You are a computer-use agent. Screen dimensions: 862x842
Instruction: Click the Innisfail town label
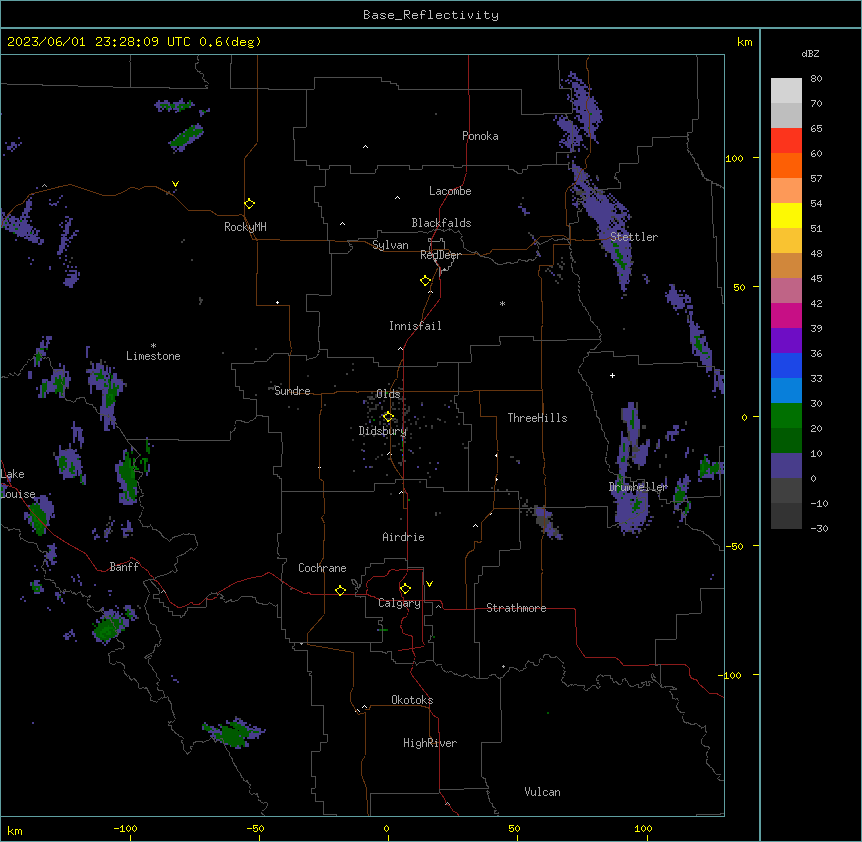click(415, 326)
